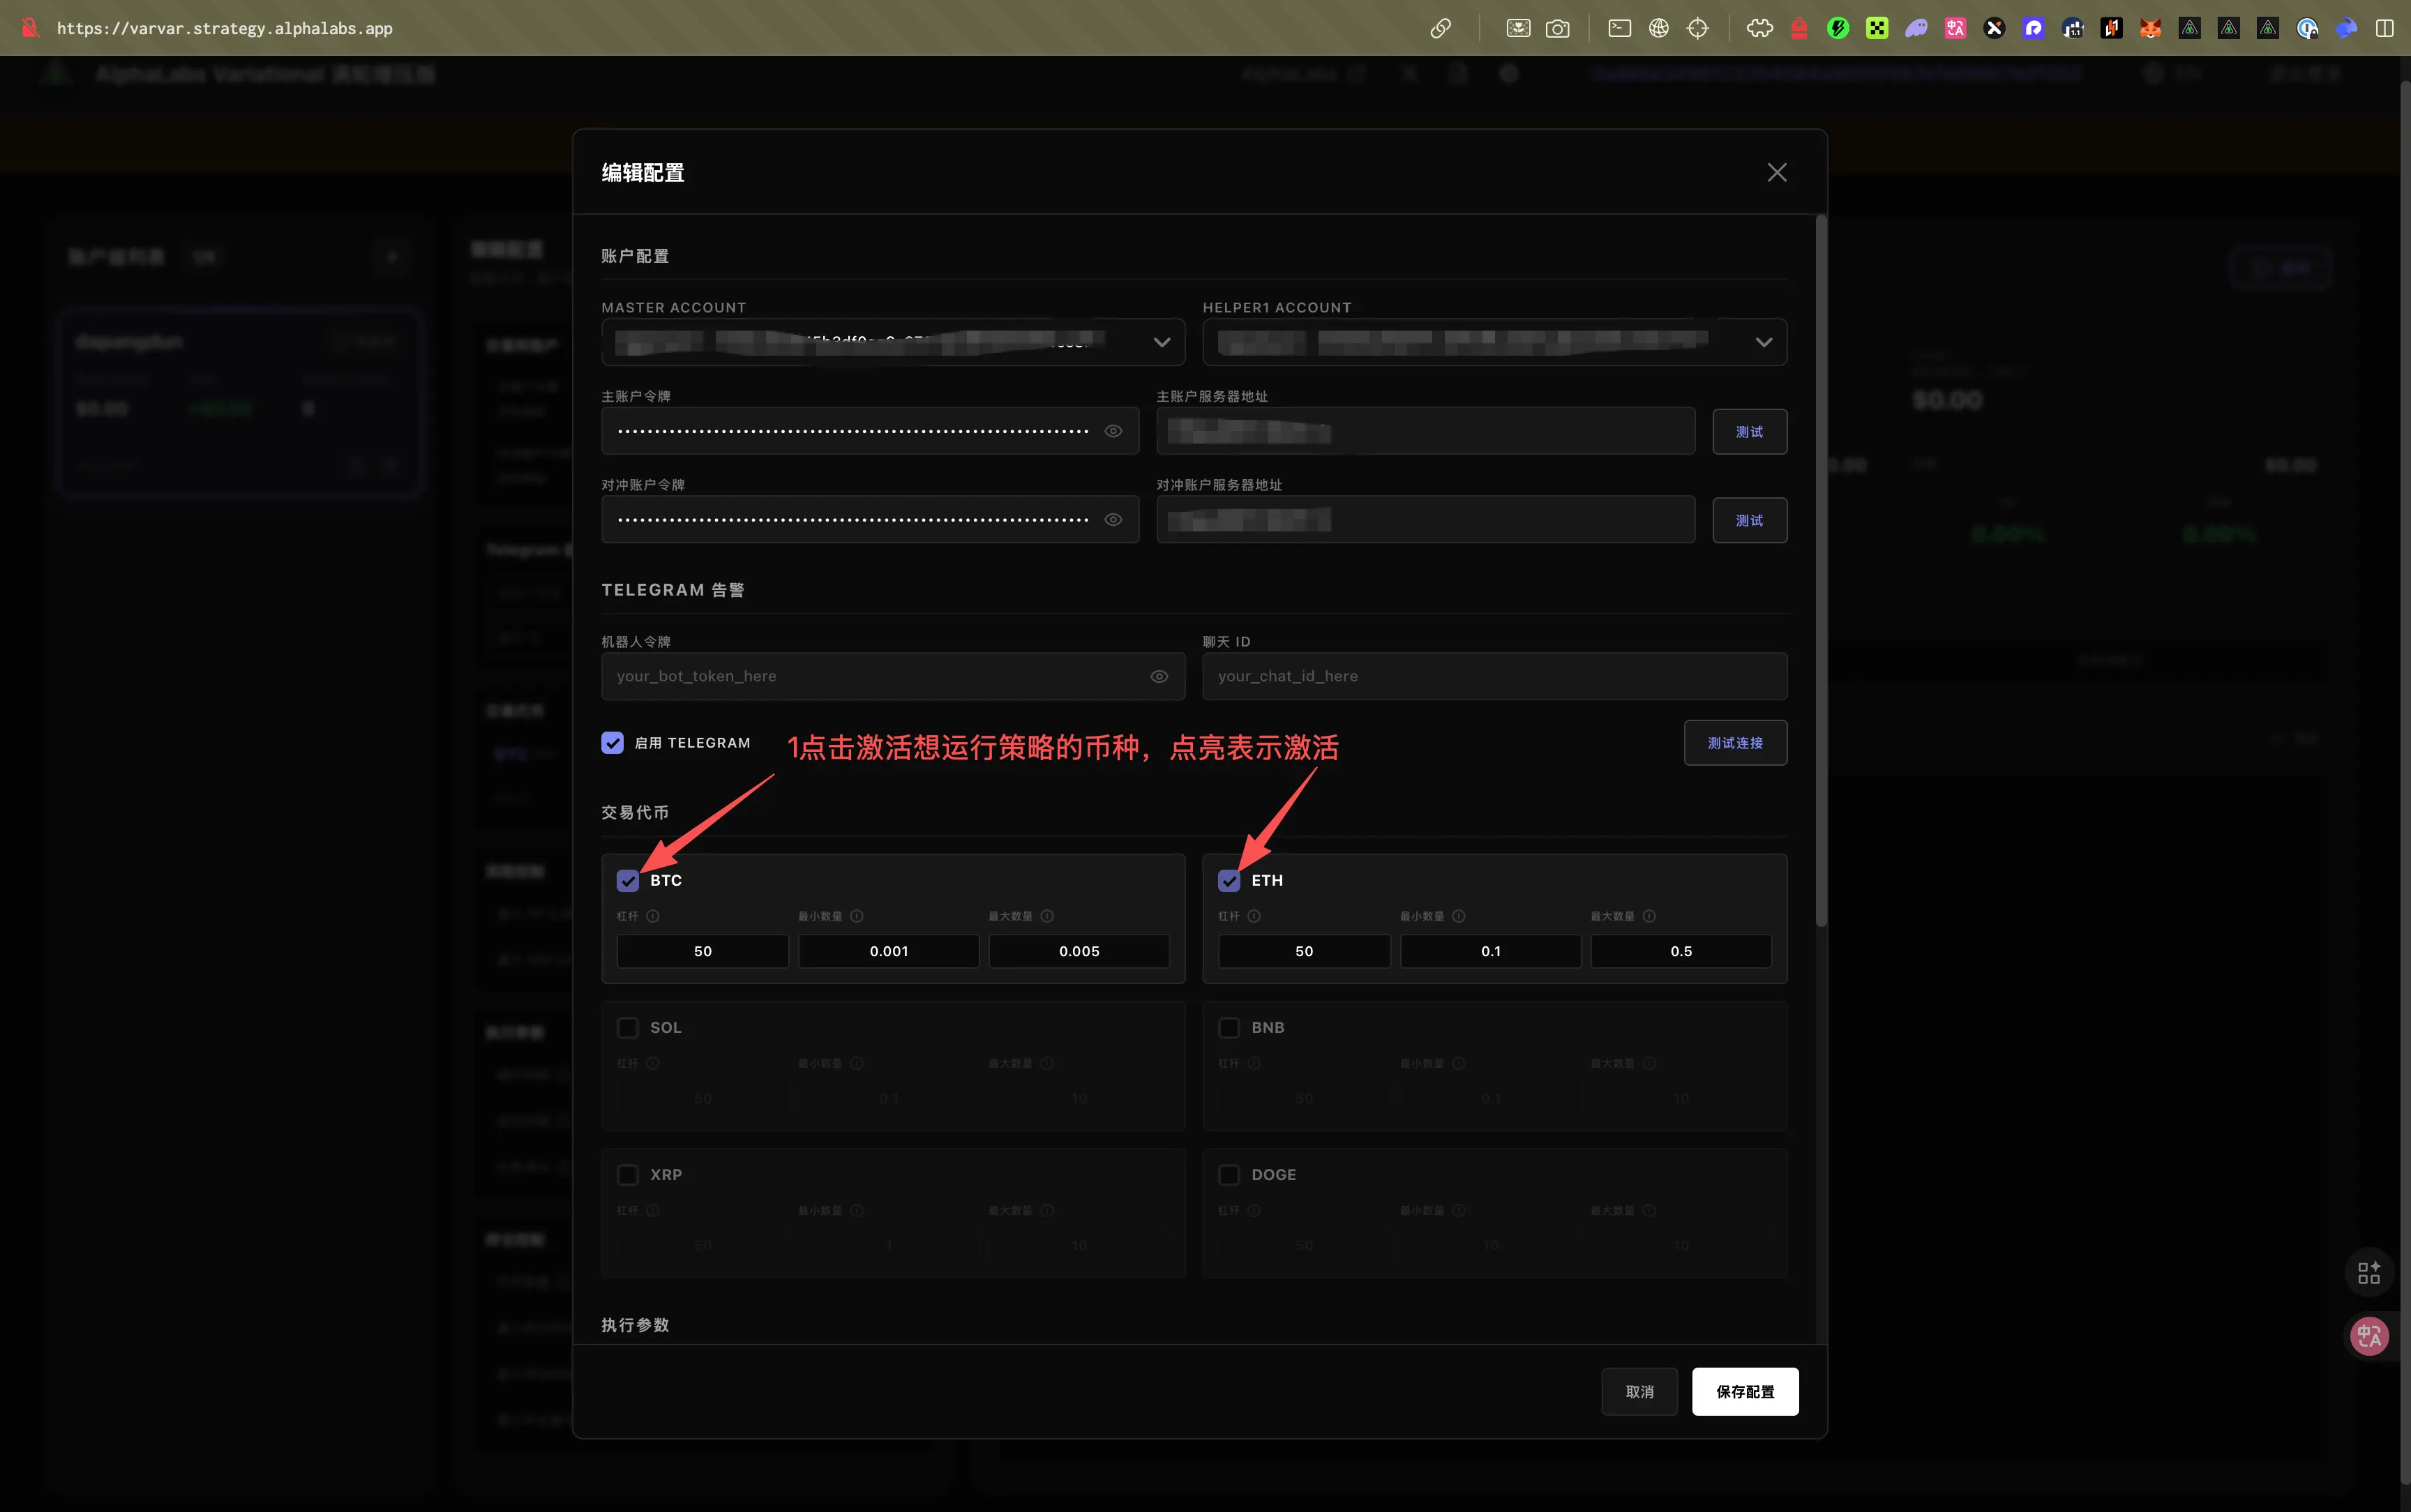Click the camera screenshot icon
The height and width of the screenshot is (1512, 2411).
[1557, 28]
